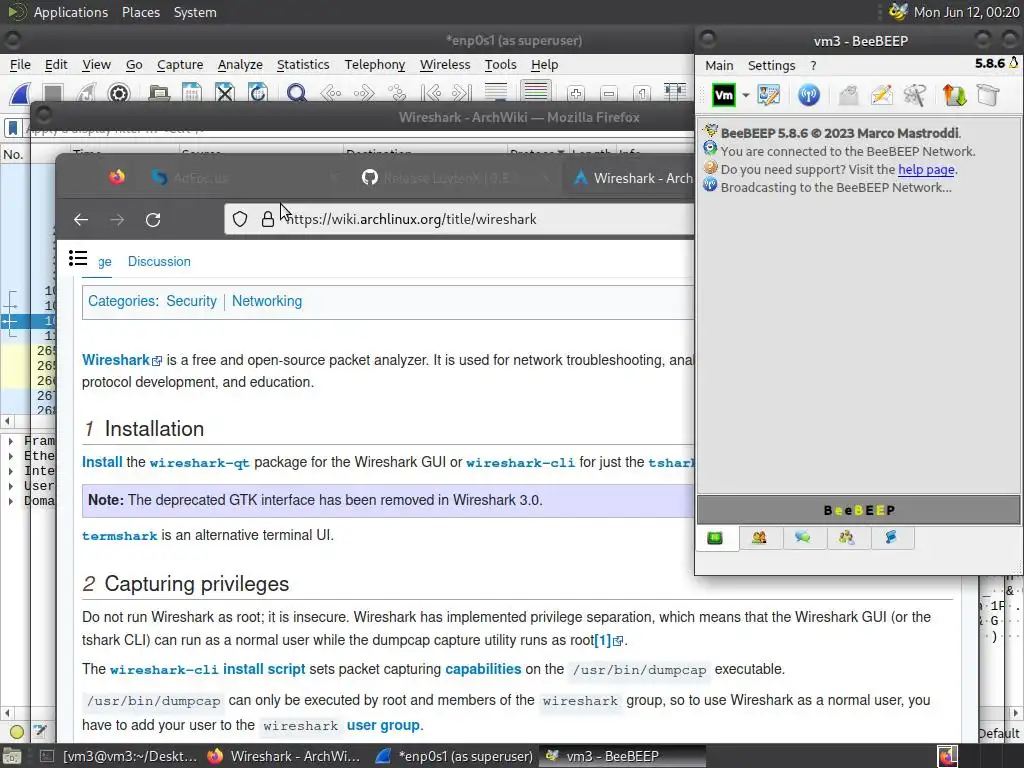Open Wireshark Analyze menu
Image resolution: width=1024 pixels, height=768 pixels.
[240, 65]
